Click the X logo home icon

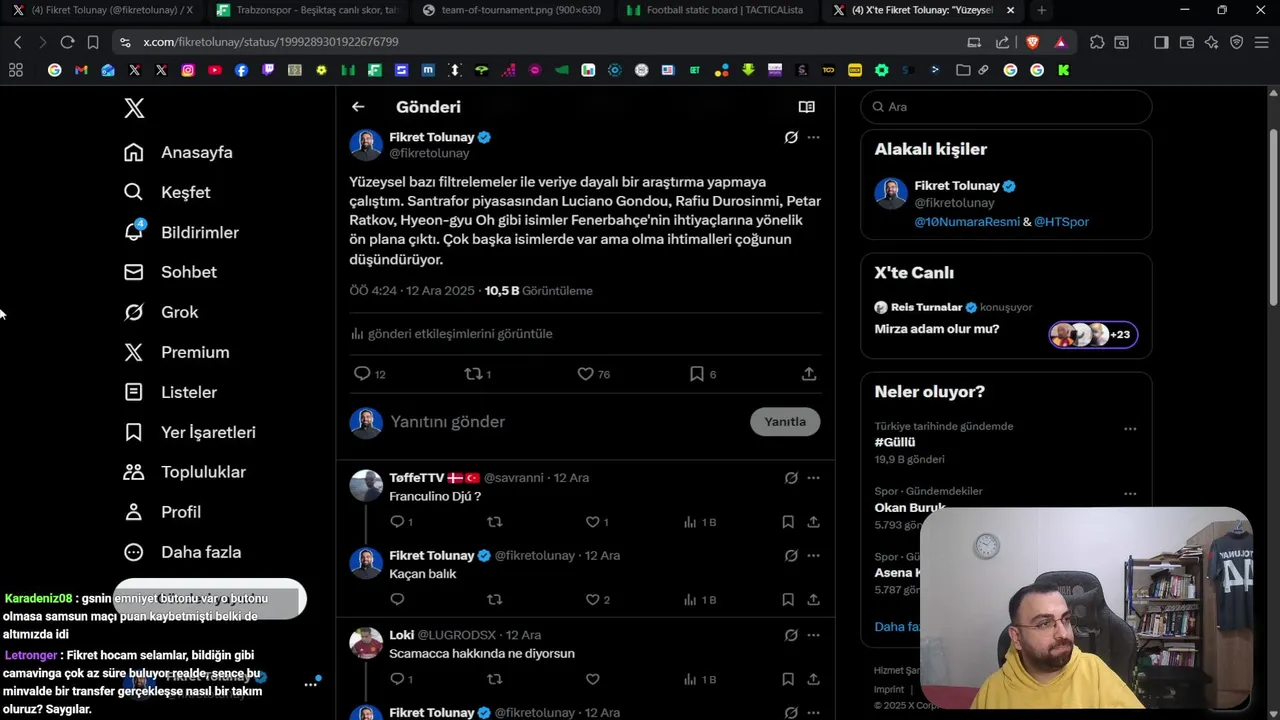click(134, 108)
